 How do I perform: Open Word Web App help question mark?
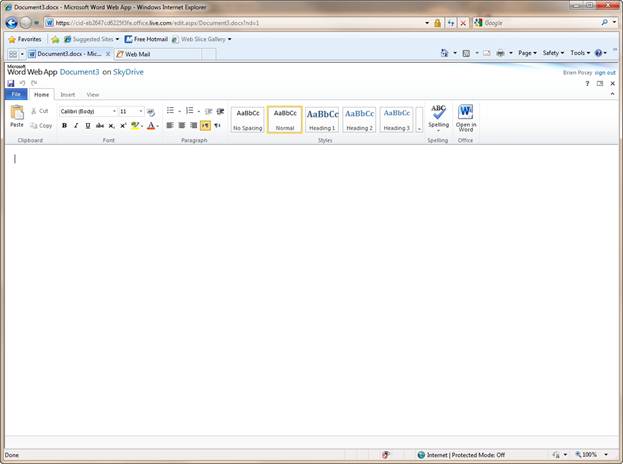587,83
